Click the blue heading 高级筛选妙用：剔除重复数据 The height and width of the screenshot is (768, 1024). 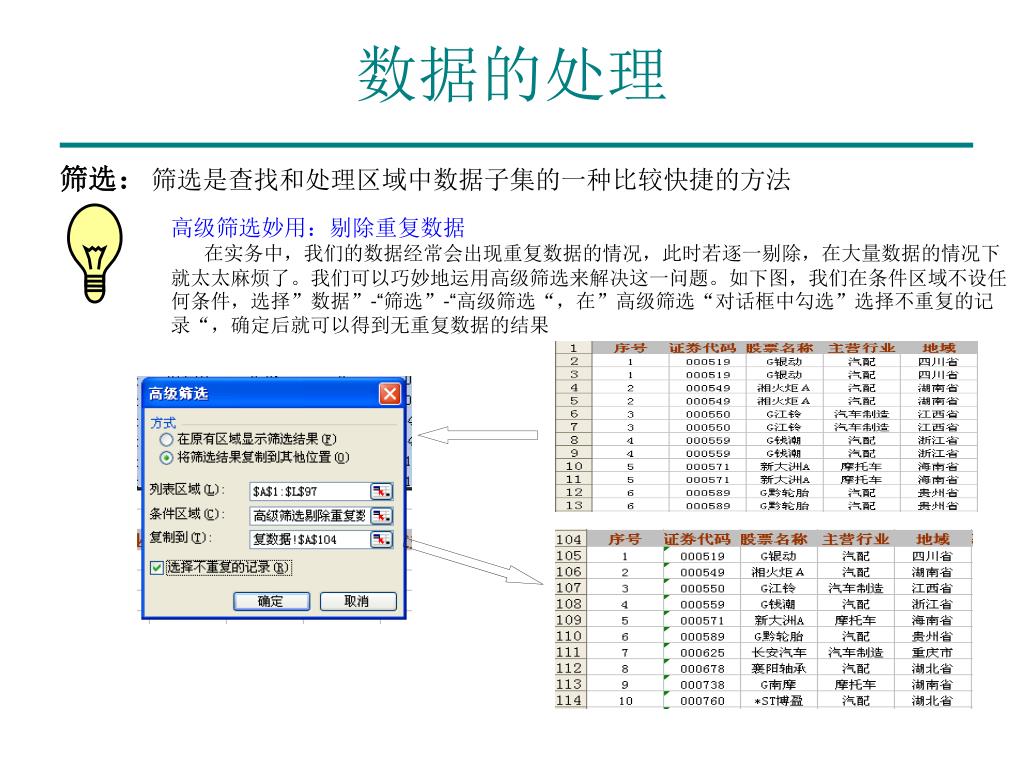[x=318, y=227]
